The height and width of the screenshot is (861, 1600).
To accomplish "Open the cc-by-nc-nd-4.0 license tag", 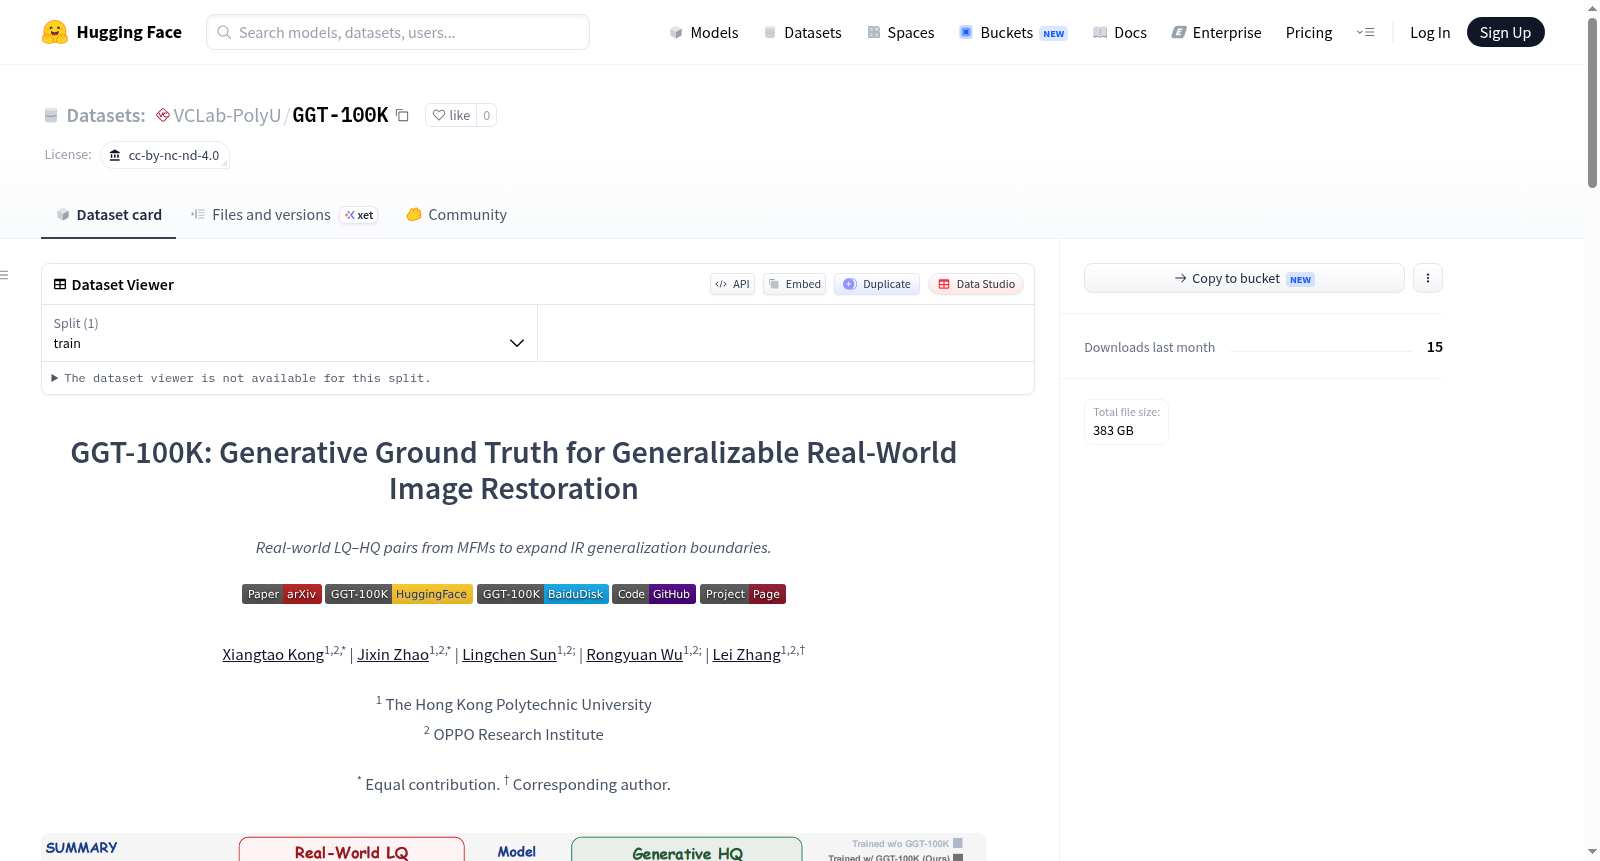I will (x=165, y=155).
